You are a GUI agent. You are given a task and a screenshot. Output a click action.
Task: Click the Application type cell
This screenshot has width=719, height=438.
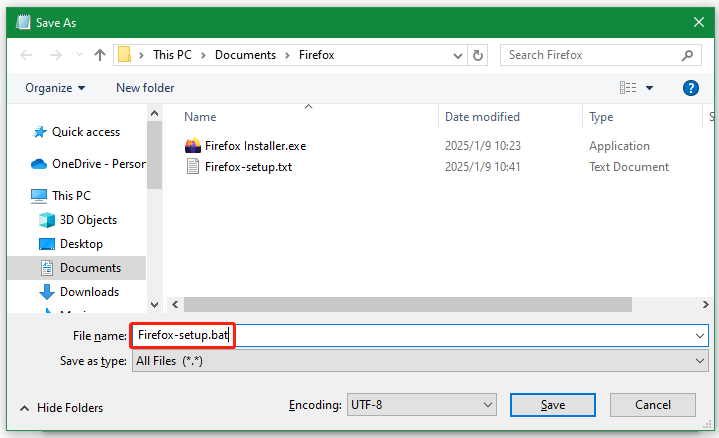click(619, 146)
